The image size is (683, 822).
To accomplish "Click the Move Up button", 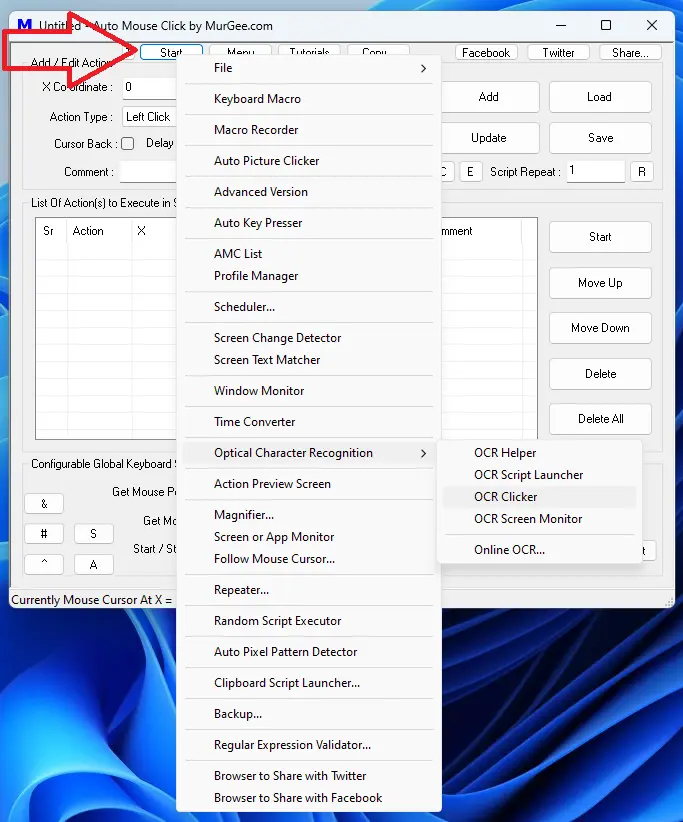I will click(600, 283).
